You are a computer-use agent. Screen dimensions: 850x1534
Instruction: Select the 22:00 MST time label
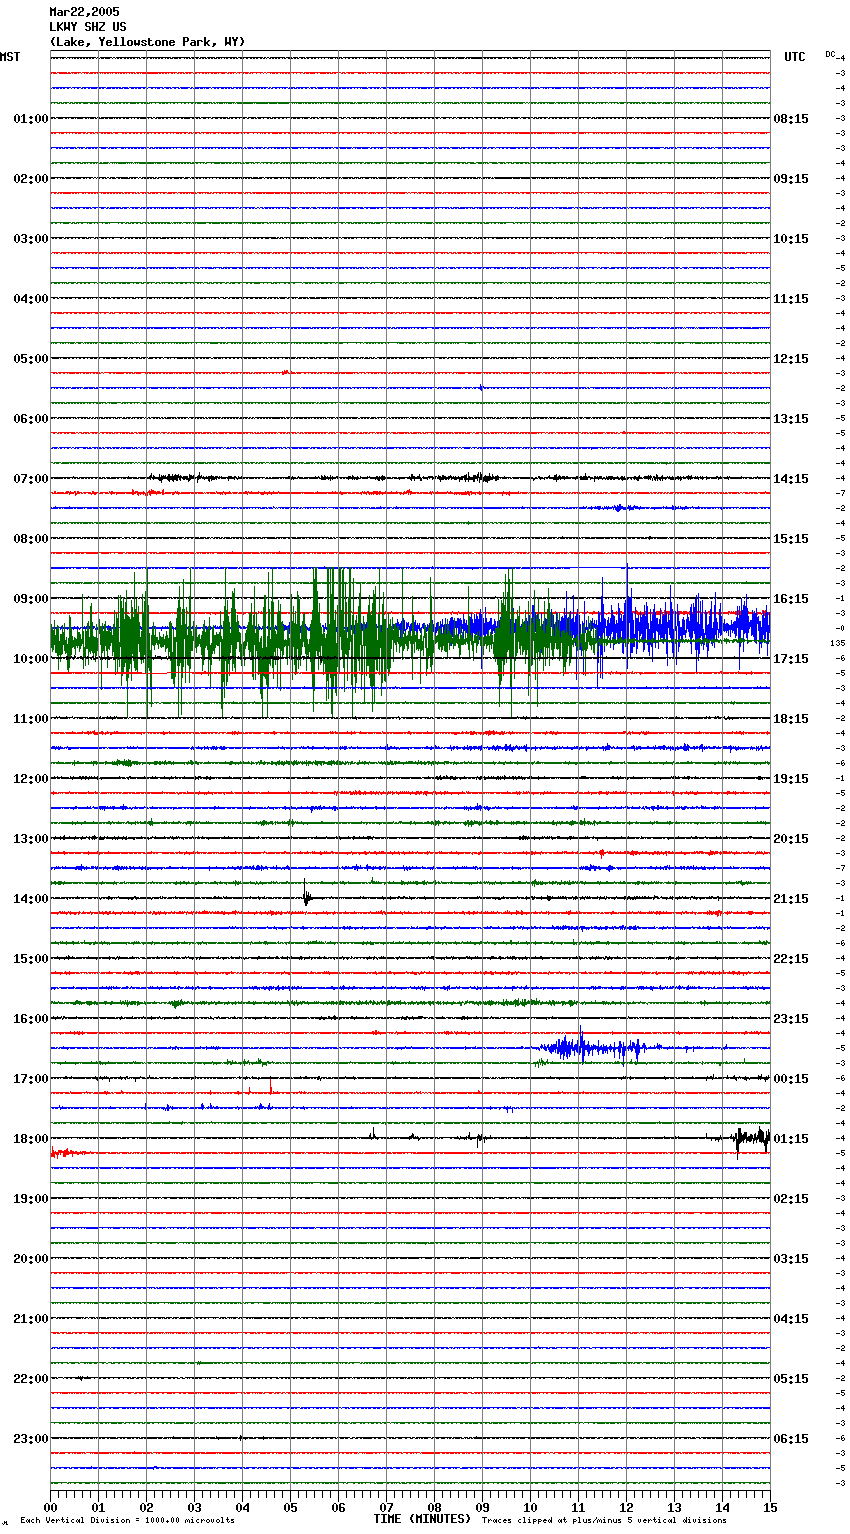[x=31, y=1379]
